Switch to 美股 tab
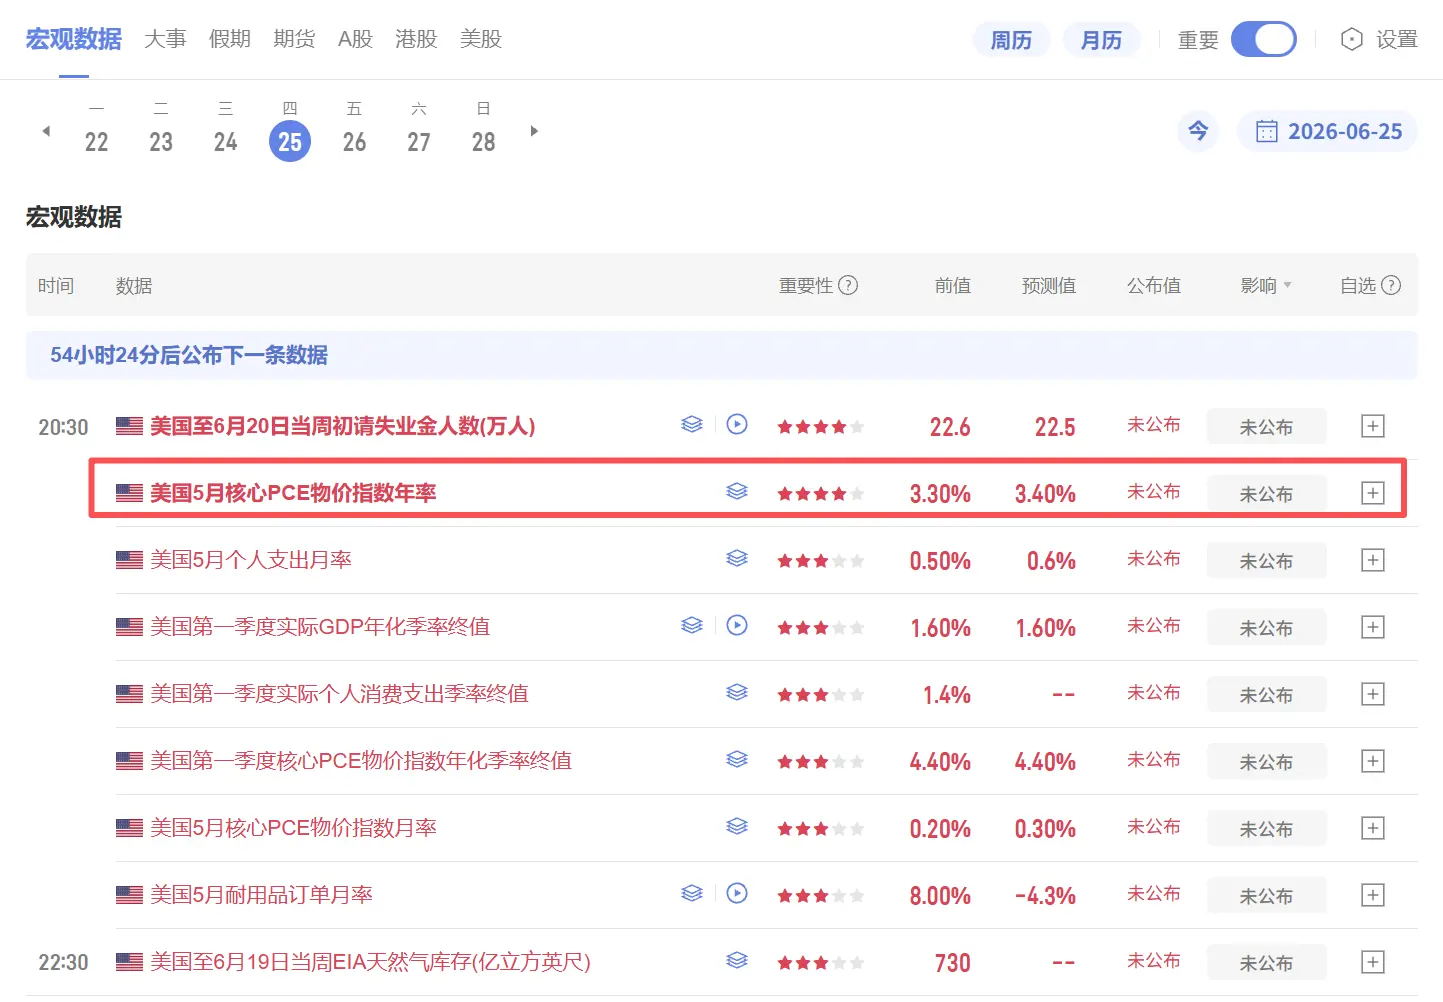 (x=481, y=39)
